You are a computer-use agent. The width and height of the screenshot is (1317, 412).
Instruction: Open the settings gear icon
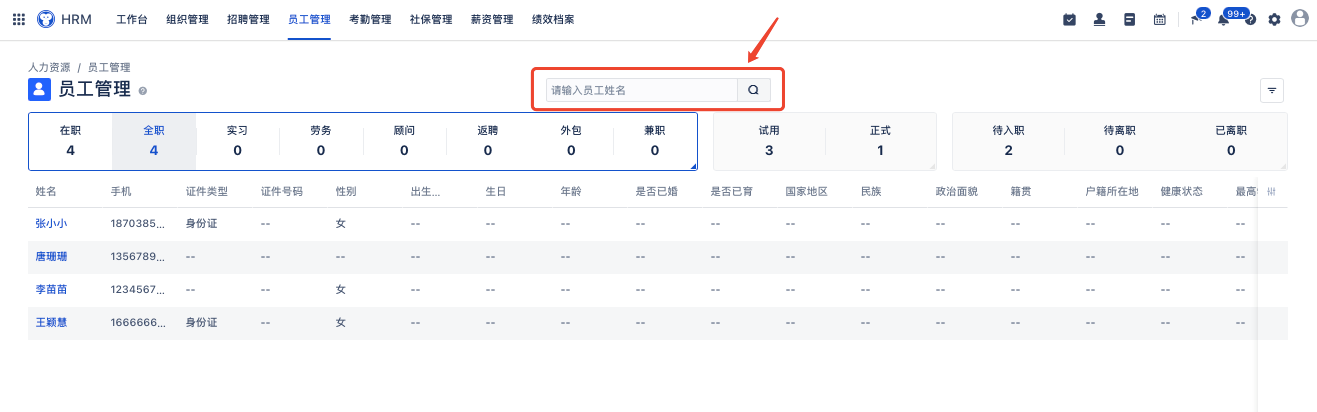[1274, 19]
